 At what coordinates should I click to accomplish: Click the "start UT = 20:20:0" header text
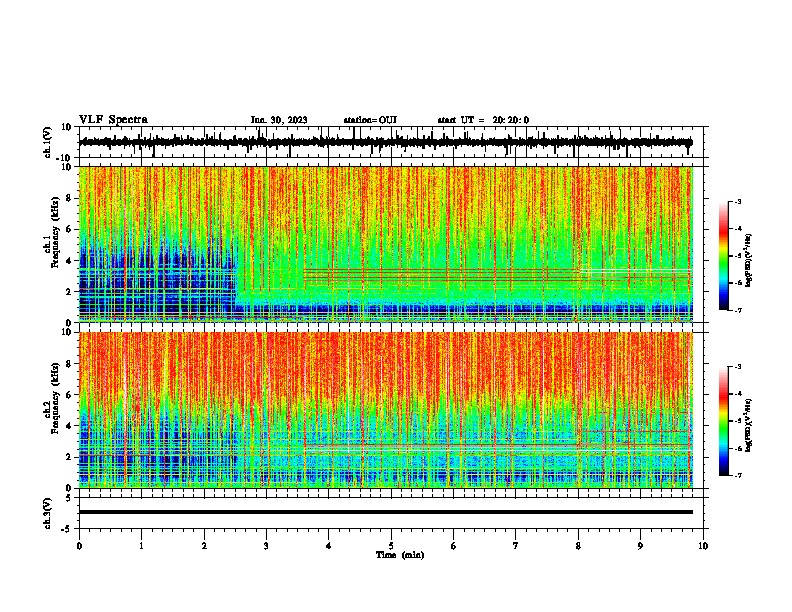pos(483,120)
